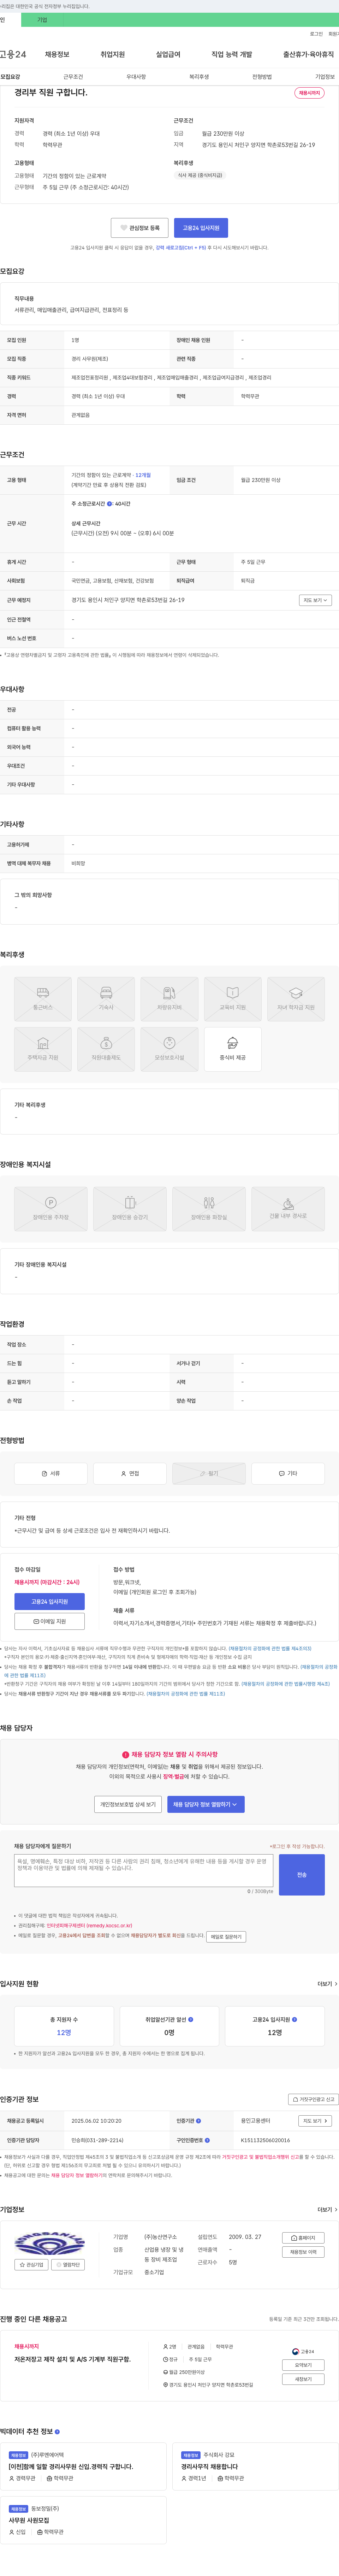
Task: Click the 건물 내부 경사로 icon
Action: coord(288,1209)
